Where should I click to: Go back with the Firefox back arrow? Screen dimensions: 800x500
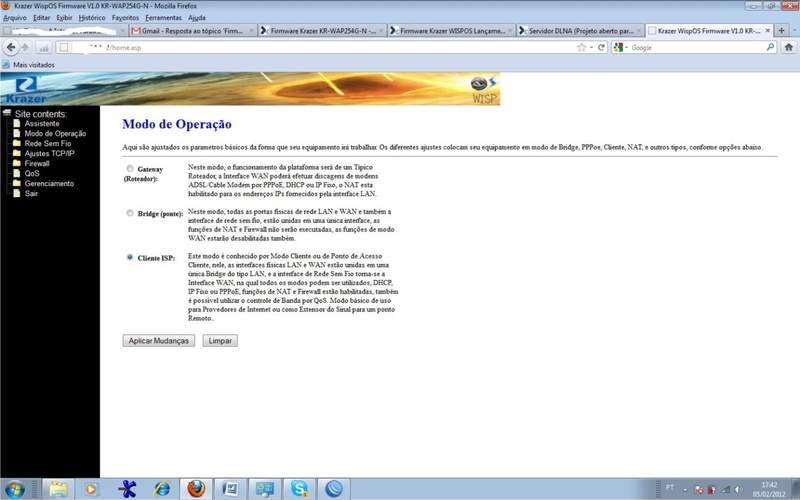[x=11, y=47]
